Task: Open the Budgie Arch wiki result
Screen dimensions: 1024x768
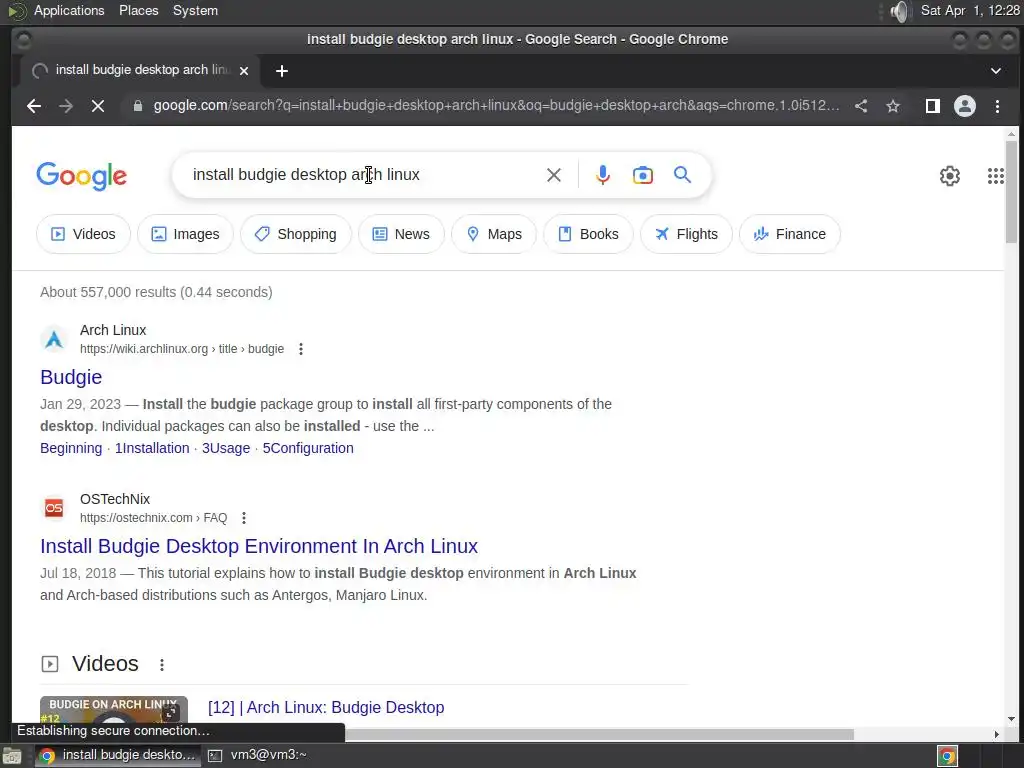Action: point(71,377)
